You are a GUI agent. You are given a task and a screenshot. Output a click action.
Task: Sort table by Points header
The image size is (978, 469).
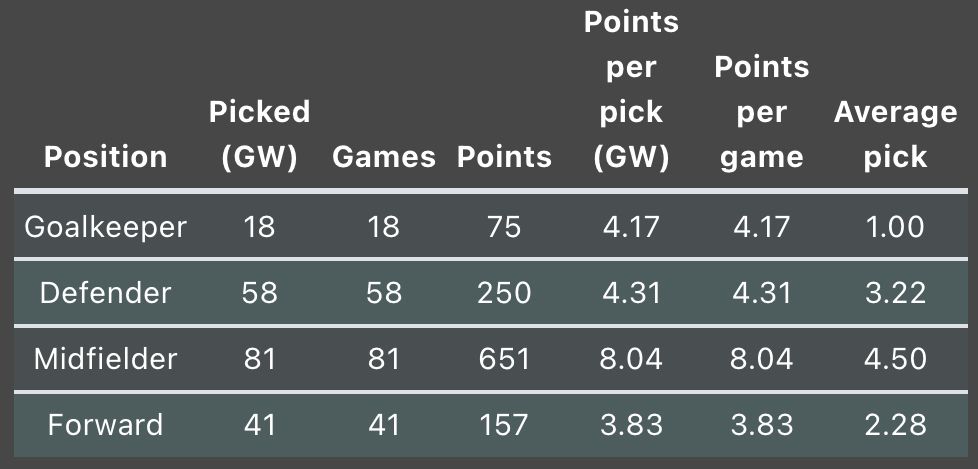pos(504,157)
